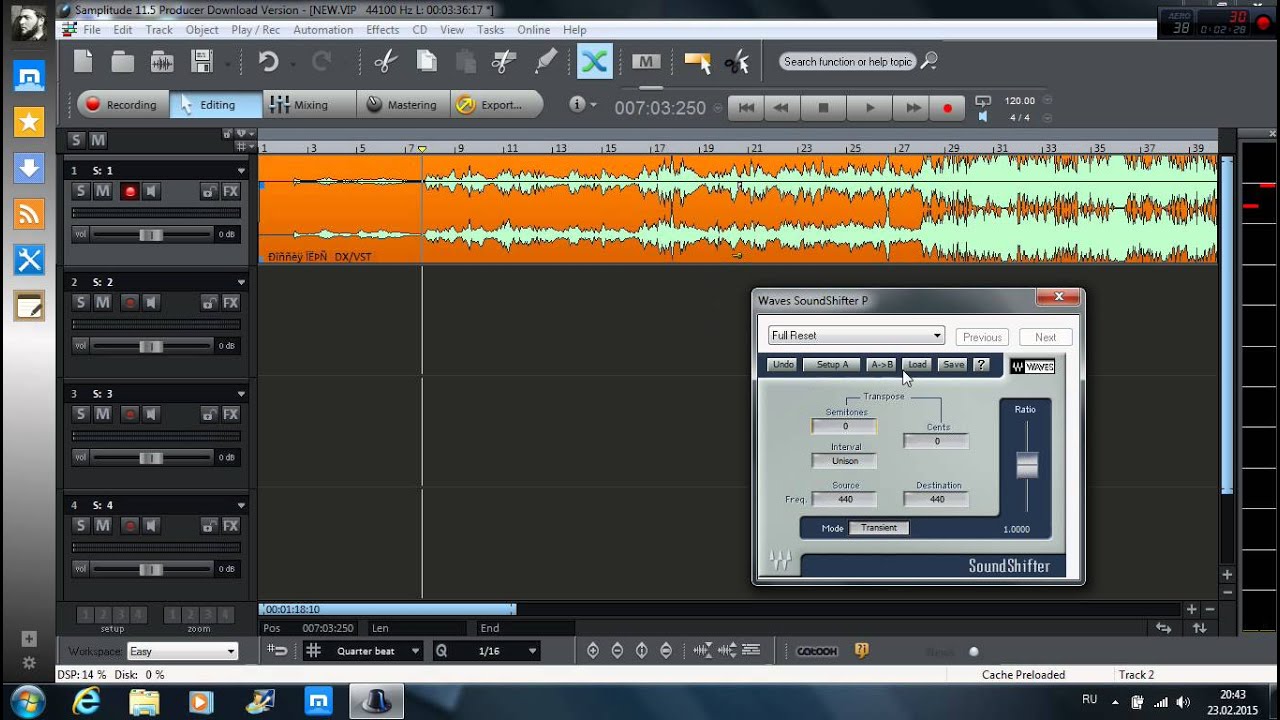This screenshot has height=720, width=1280.
Task: Click the magnifier icon beside the search field
Action: tap(929, 61)
